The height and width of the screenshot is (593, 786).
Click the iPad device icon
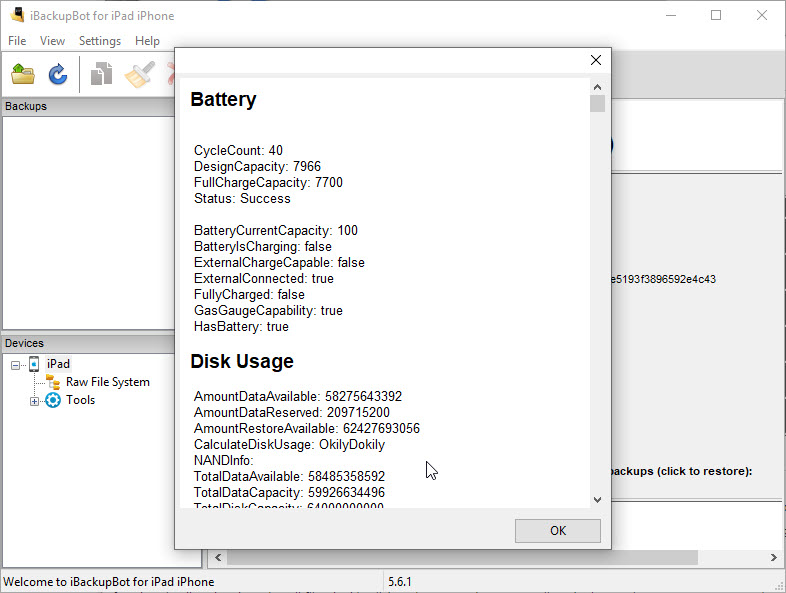pos(34,364)
